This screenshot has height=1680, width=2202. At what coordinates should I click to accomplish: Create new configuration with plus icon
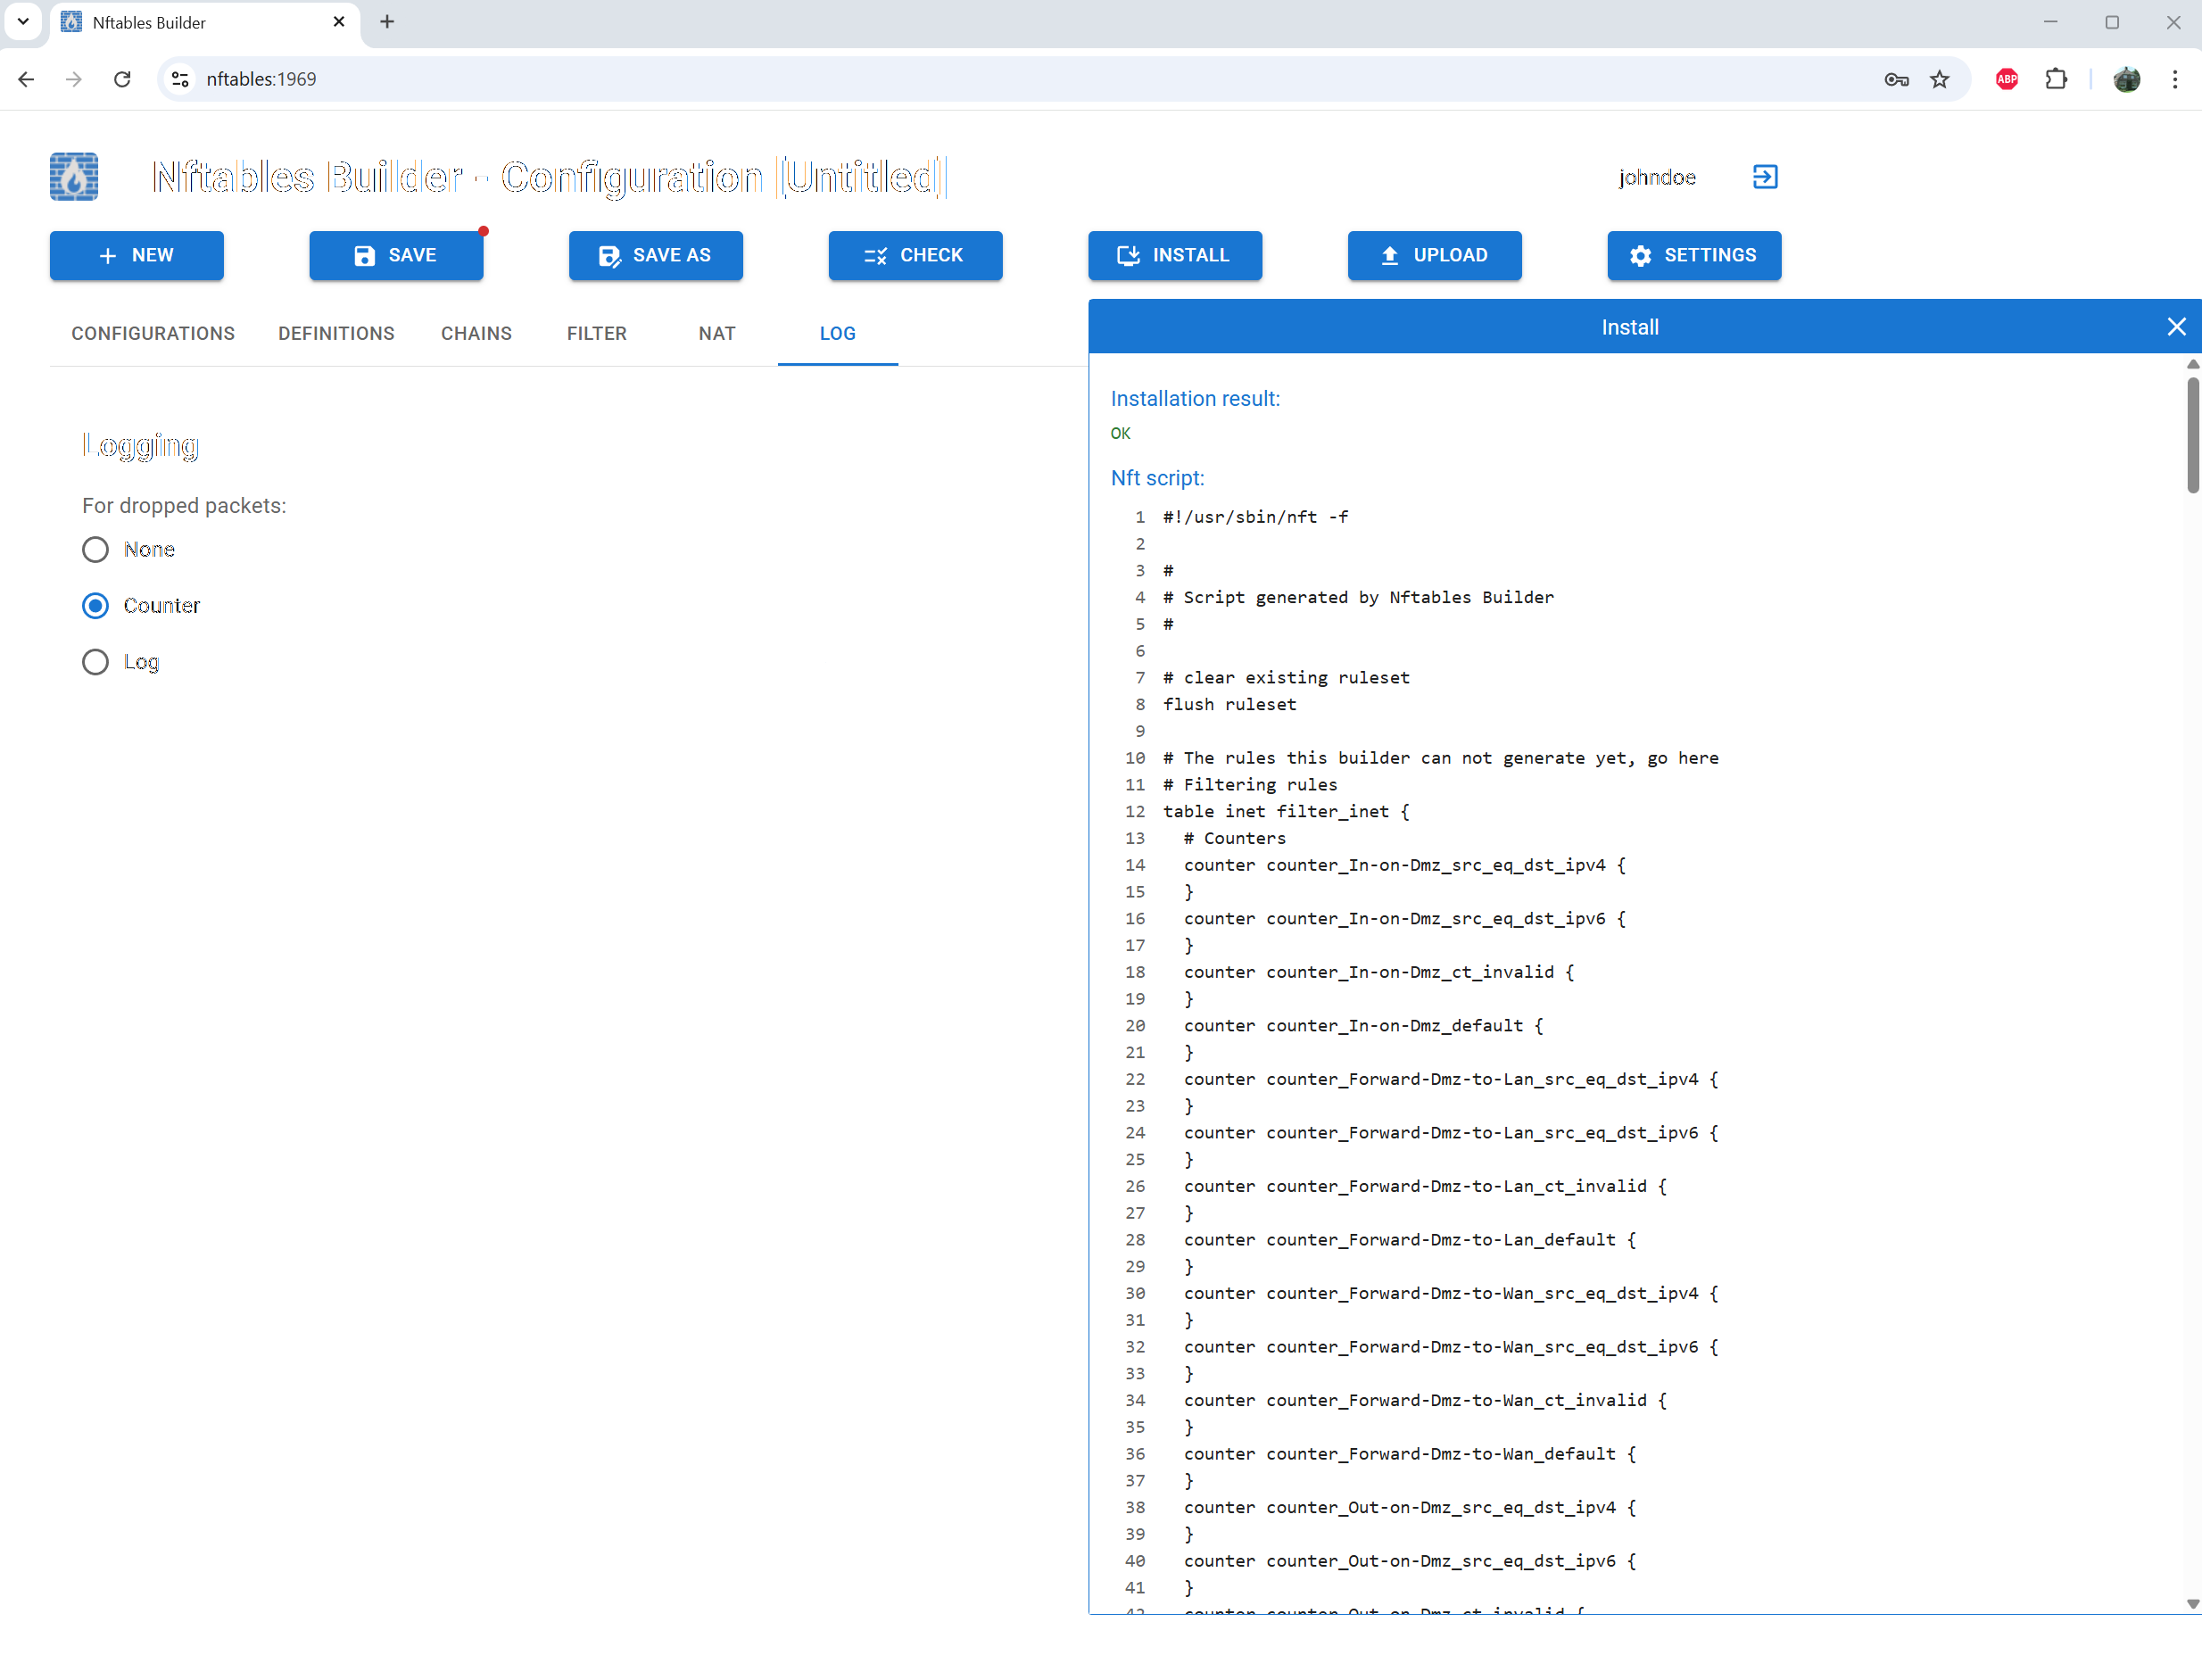coord(108,255)
